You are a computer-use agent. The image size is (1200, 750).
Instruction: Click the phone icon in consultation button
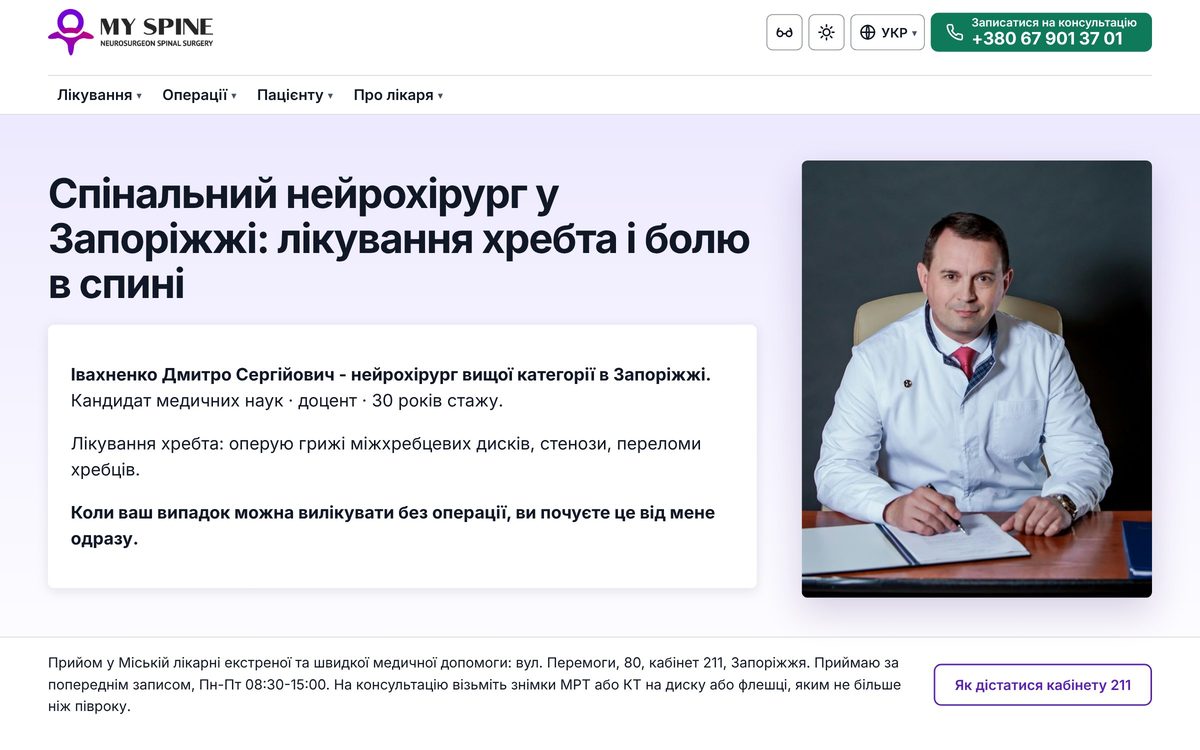(955, 32)
